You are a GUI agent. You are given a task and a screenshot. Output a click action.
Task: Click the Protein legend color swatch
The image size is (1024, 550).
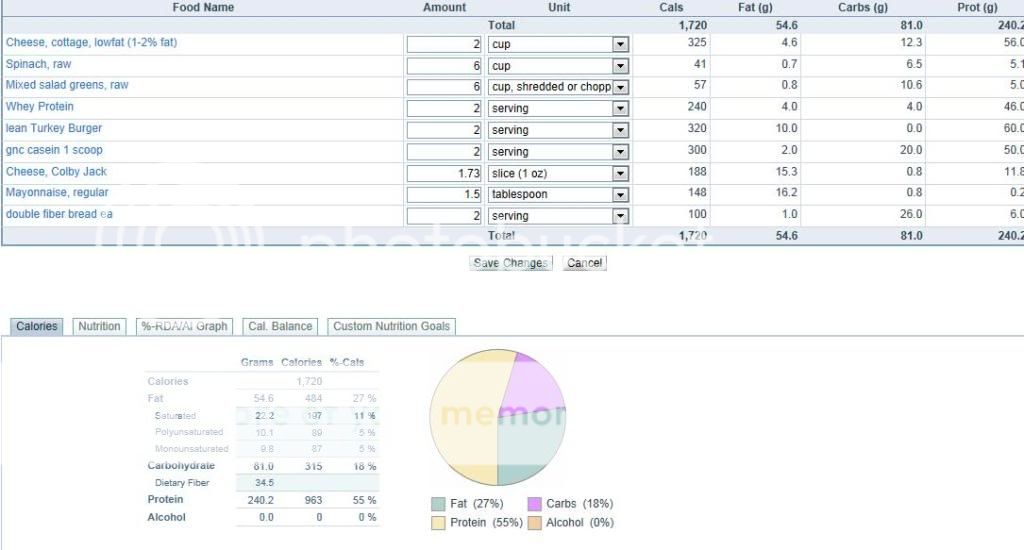438,523
